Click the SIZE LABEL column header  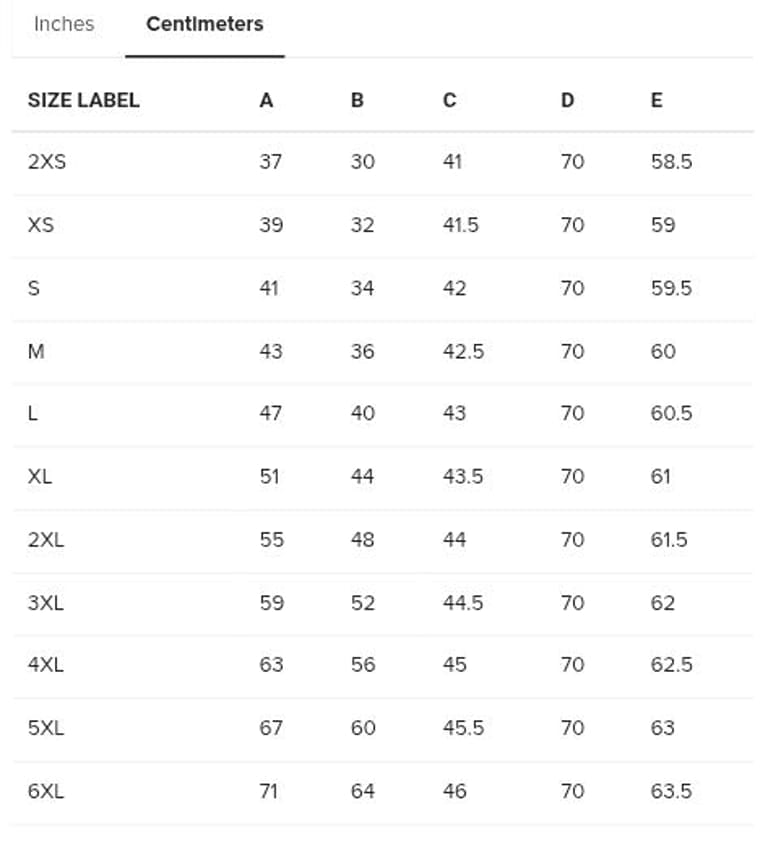click(x=83, y=100)
